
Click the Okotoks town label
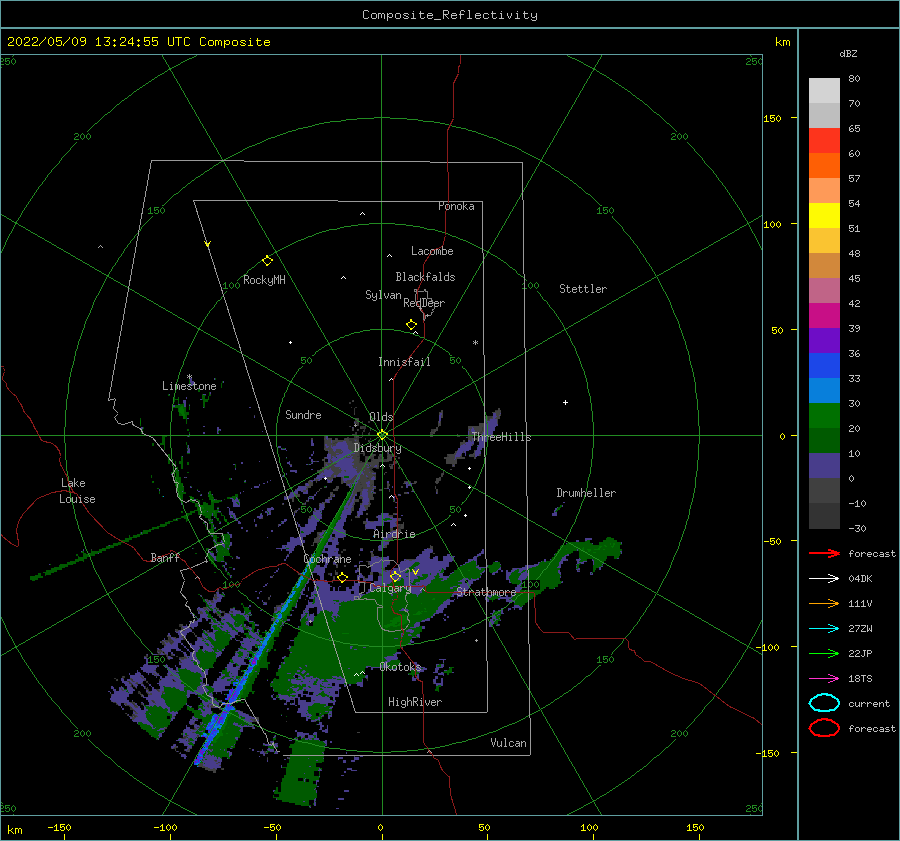400,666
